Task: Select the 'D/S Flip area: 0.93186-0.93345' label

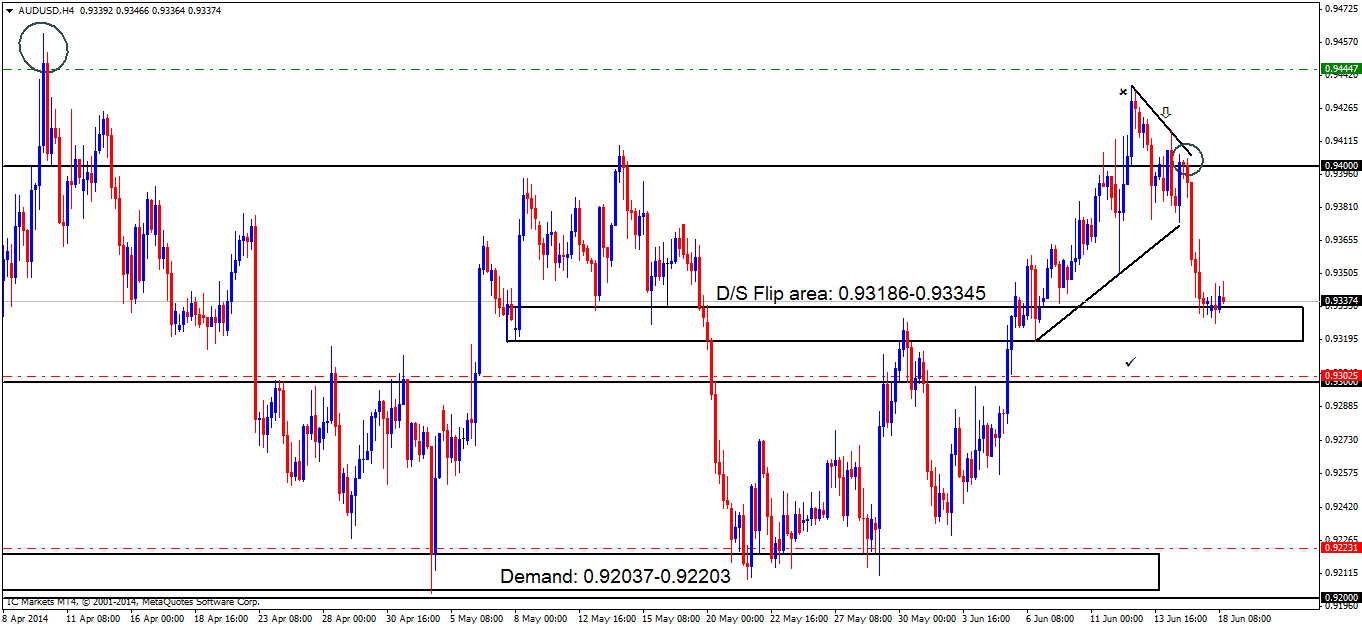Action: (852, 294)
